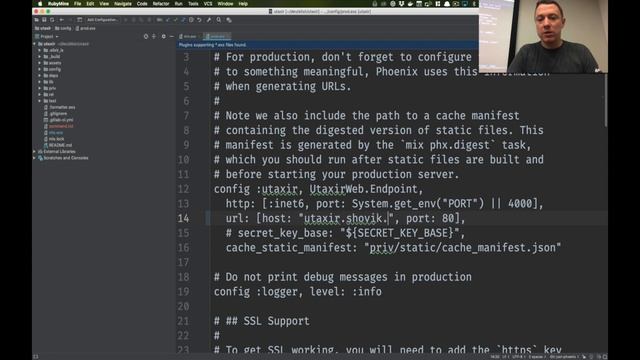The image size is (640, 360).
Task: Click the utaxir breadcrumb
Action: pos(43,28)
